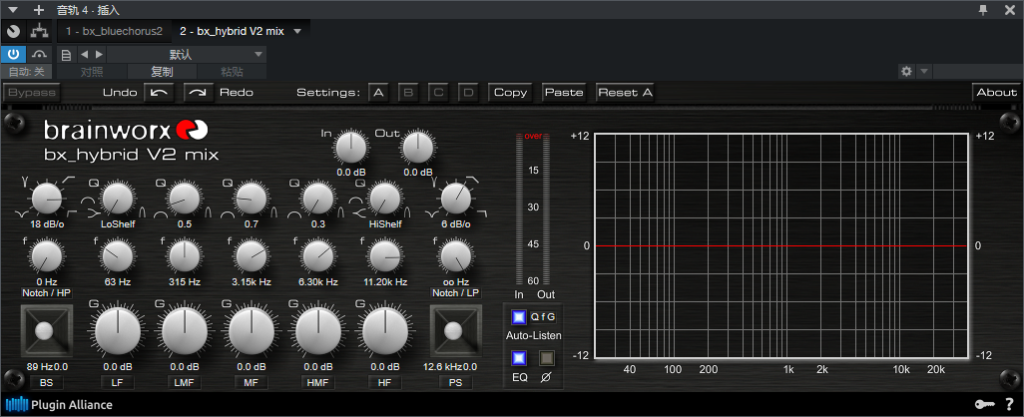The height and width of the screenshot is (417, 1024).
Task: Expand the arrow next to the gear icon
Action: pyautogui.click(x=923, y=71)
